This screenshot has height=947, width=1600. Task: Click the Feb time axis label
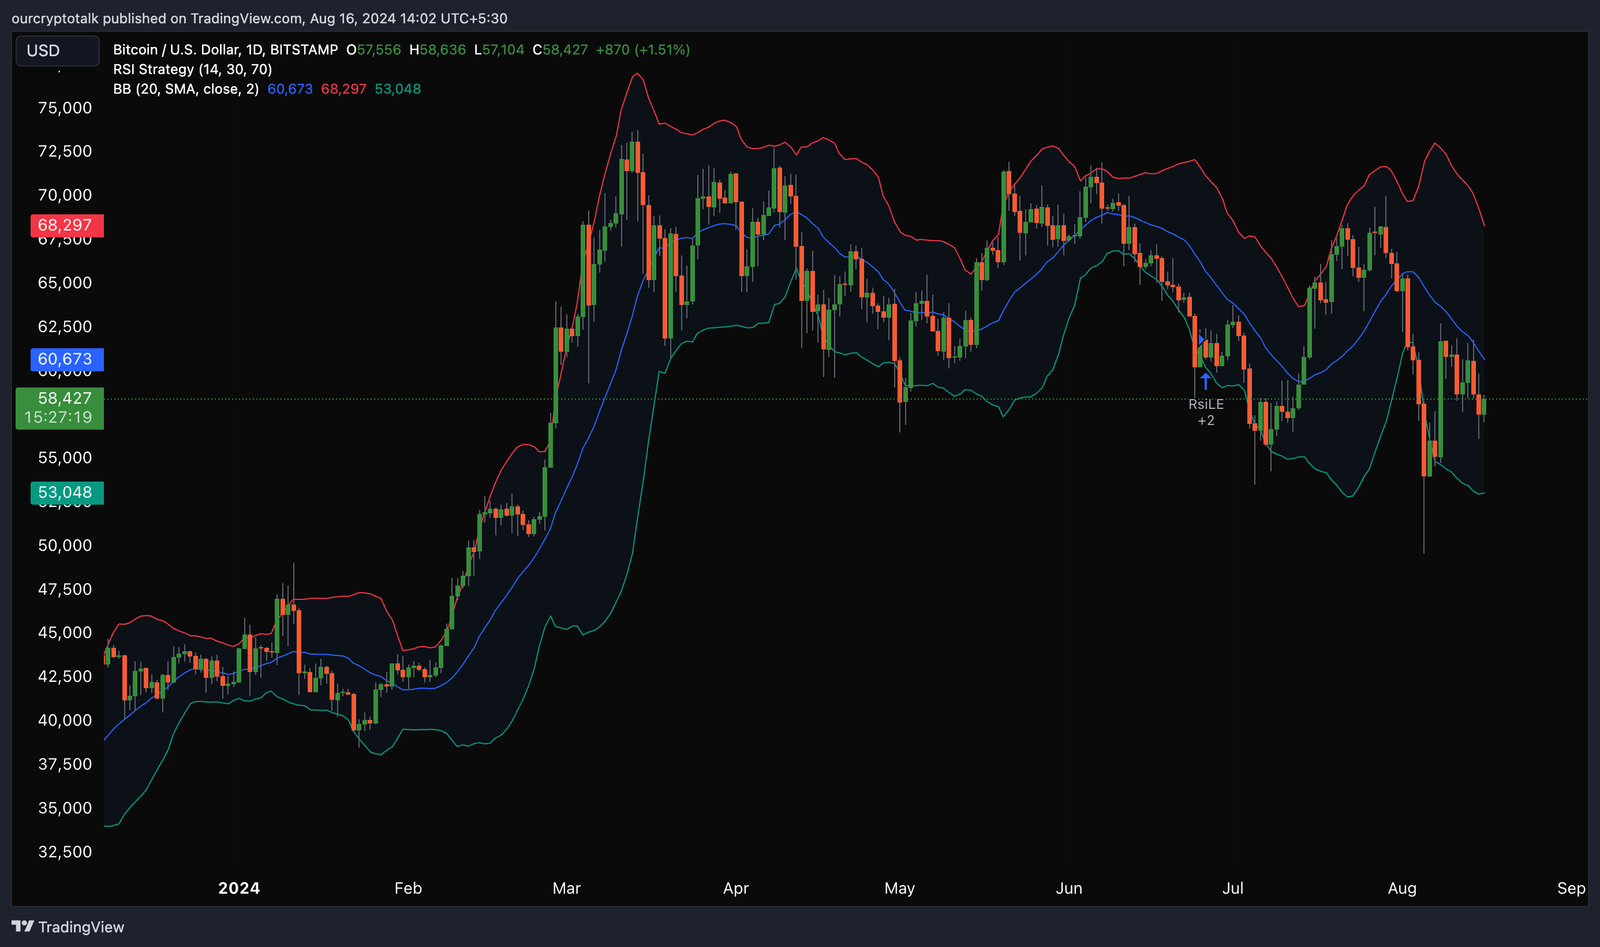coord(408,888)
